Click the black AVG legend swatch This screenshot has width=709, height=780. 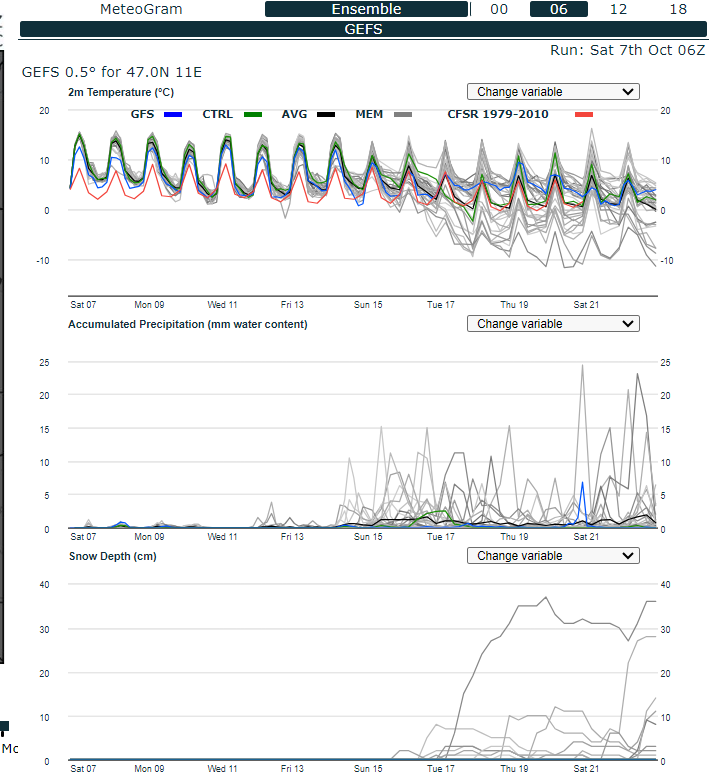tap(326, 114)
